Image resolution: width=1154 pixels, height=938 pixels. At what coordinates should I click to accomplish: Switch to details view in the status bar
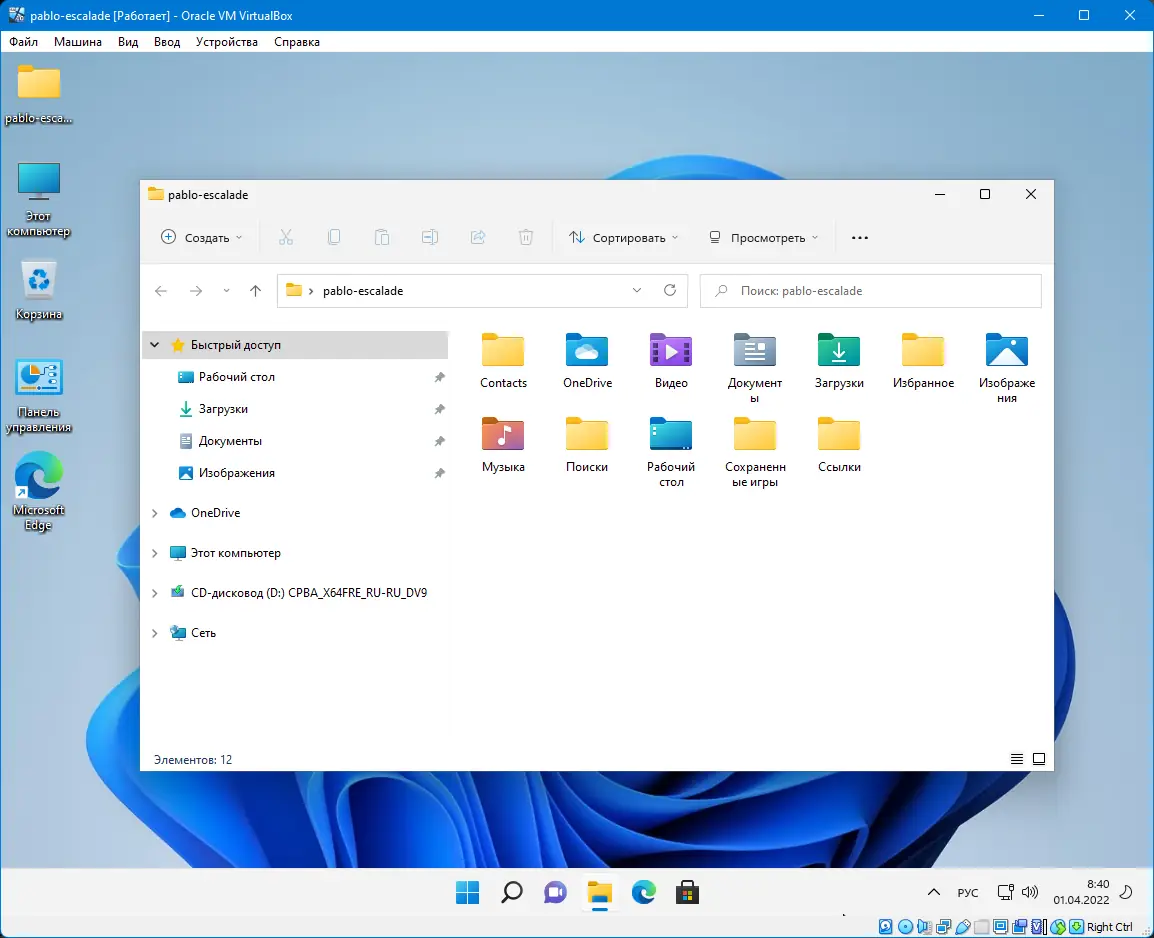[x=1018, y=759]
